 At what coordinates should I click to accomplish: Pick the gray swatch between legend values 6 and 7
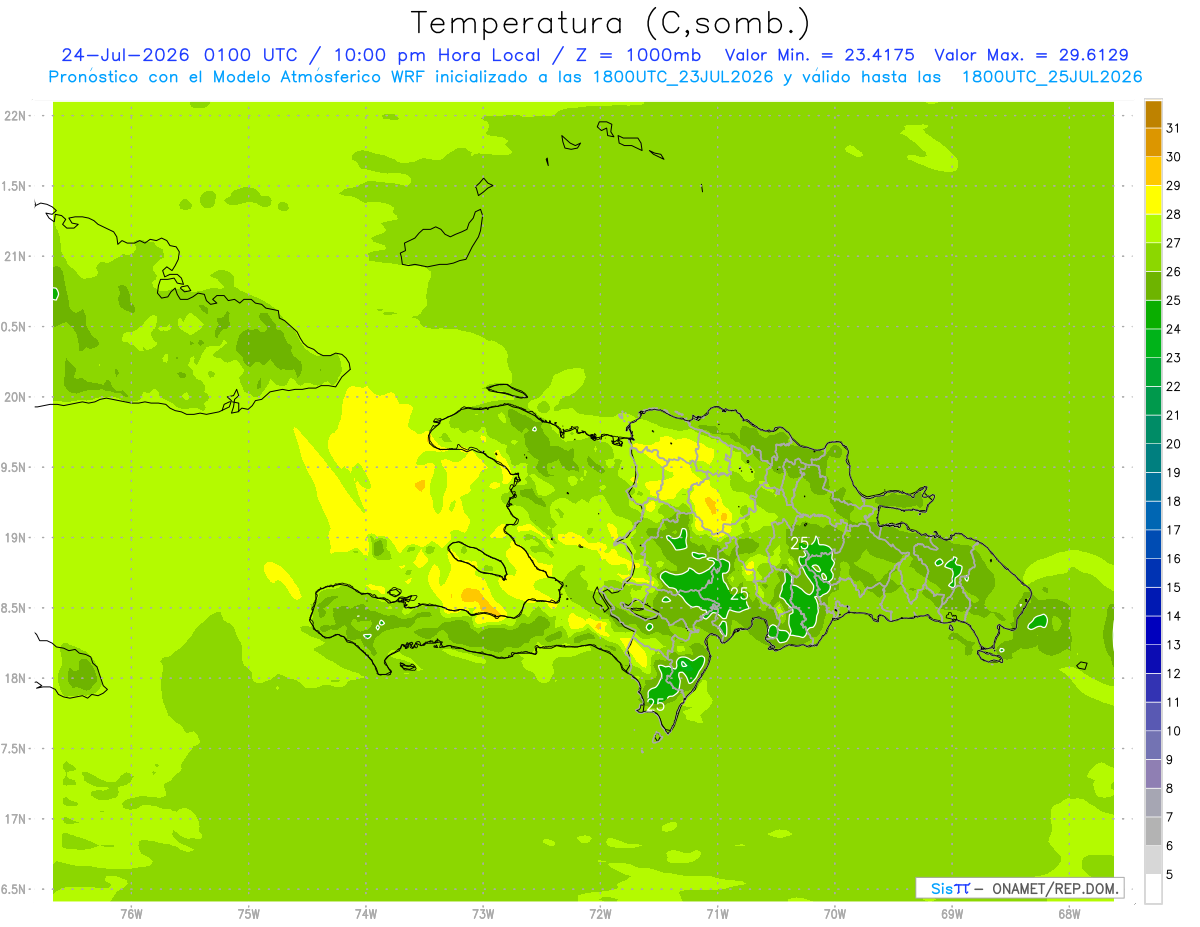[x=1153, y=832]
